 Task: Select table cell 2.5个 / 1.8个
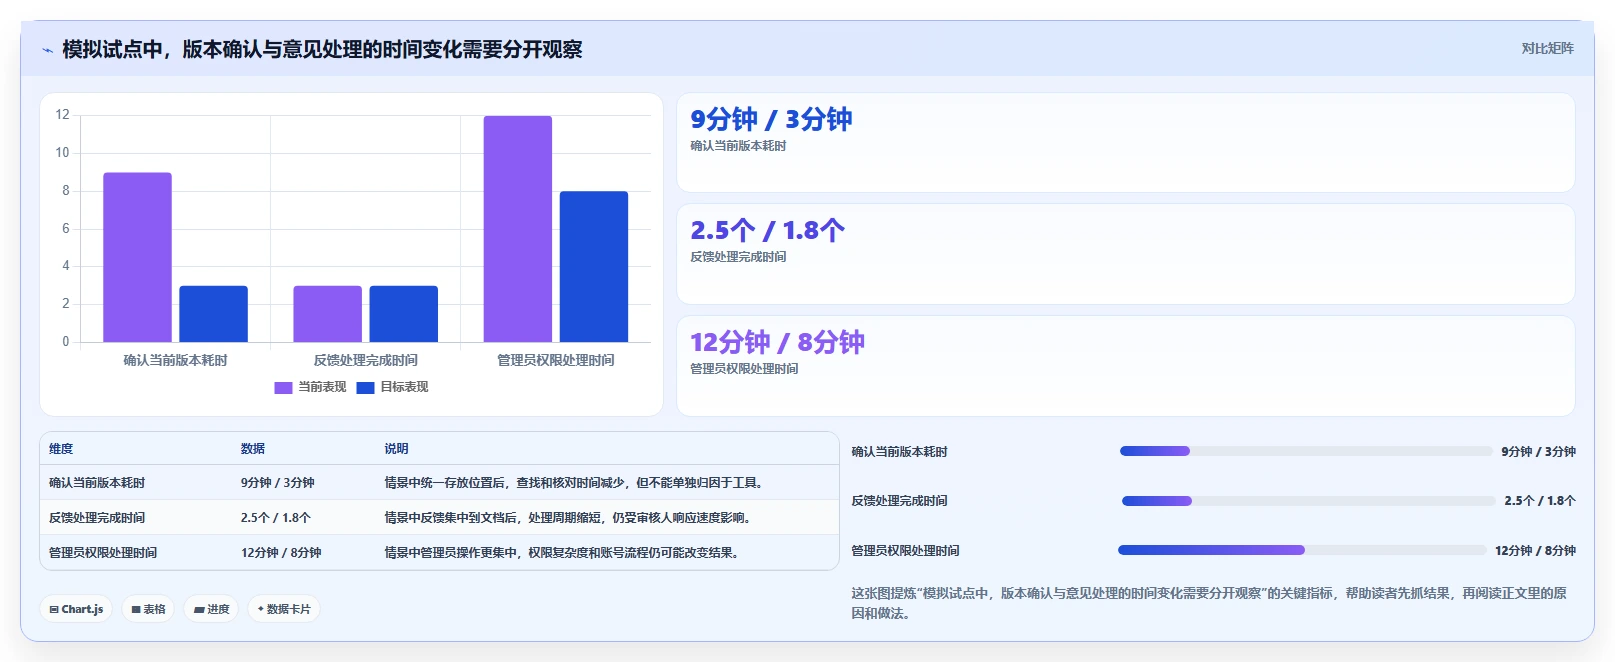point(276,518)
